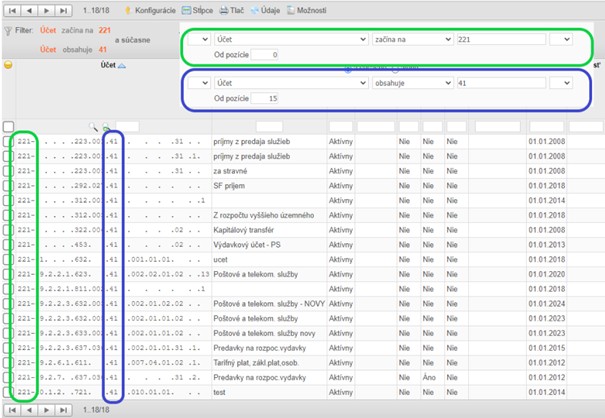
Task: Go to next page in bottom pager
Action: [x=47, y=410]
